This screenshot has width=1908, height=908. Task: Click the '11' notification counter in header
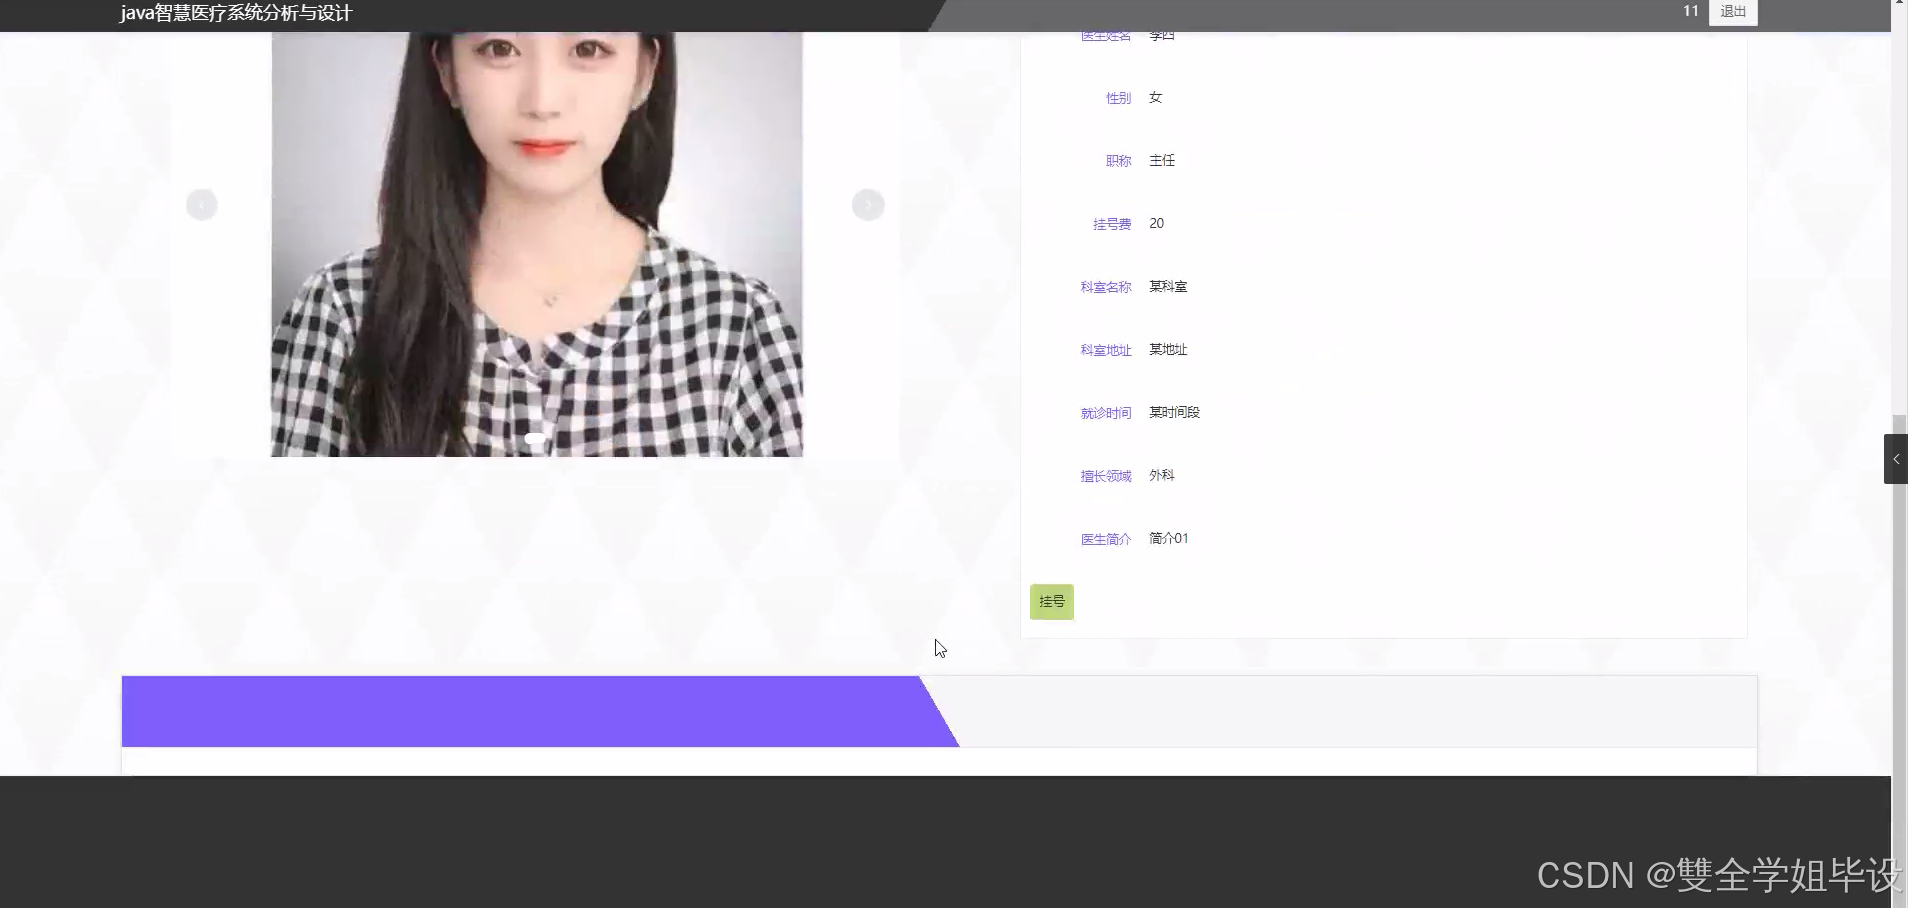(x=1690, y=10)
